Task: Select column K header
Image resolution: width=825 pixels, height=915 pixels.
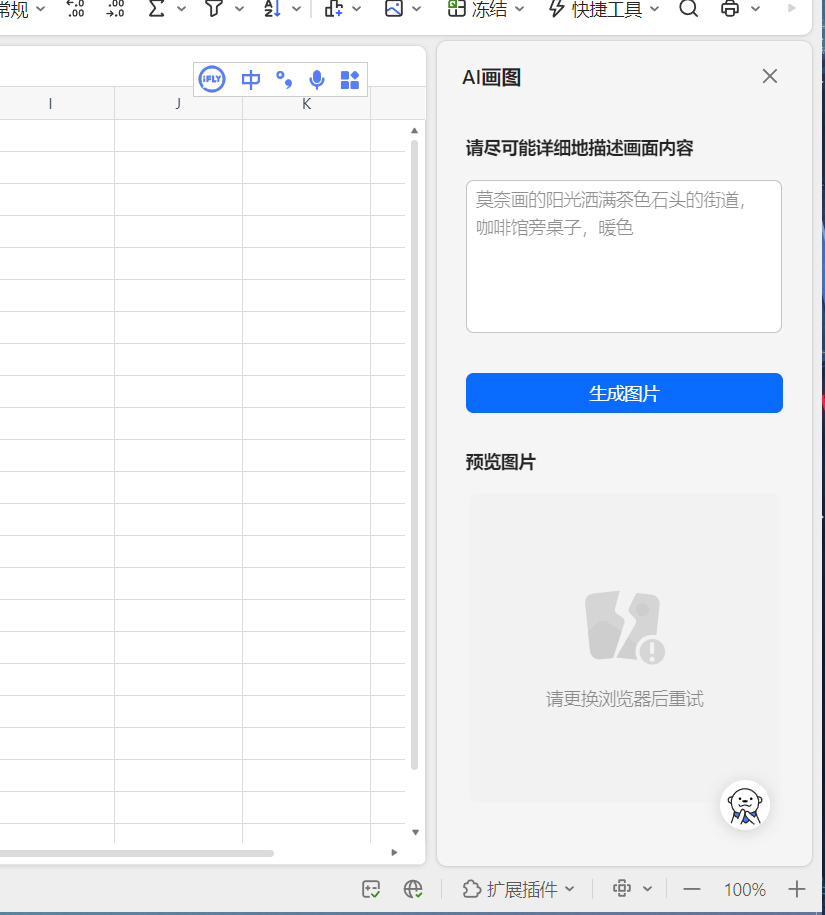Action: click(306, 104)
